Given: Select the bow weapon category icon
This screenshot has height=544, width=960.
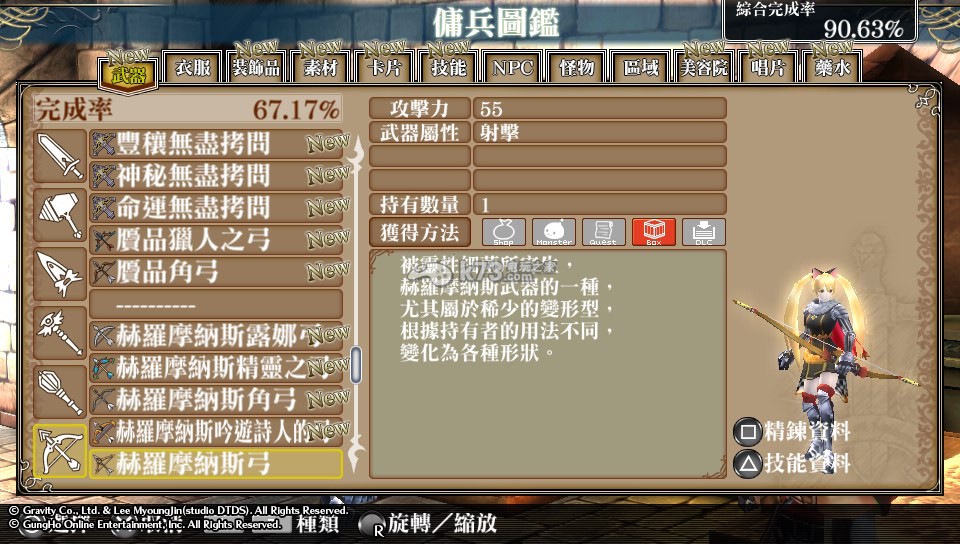Looking at the screenshot, I should (x=60, y=451).
